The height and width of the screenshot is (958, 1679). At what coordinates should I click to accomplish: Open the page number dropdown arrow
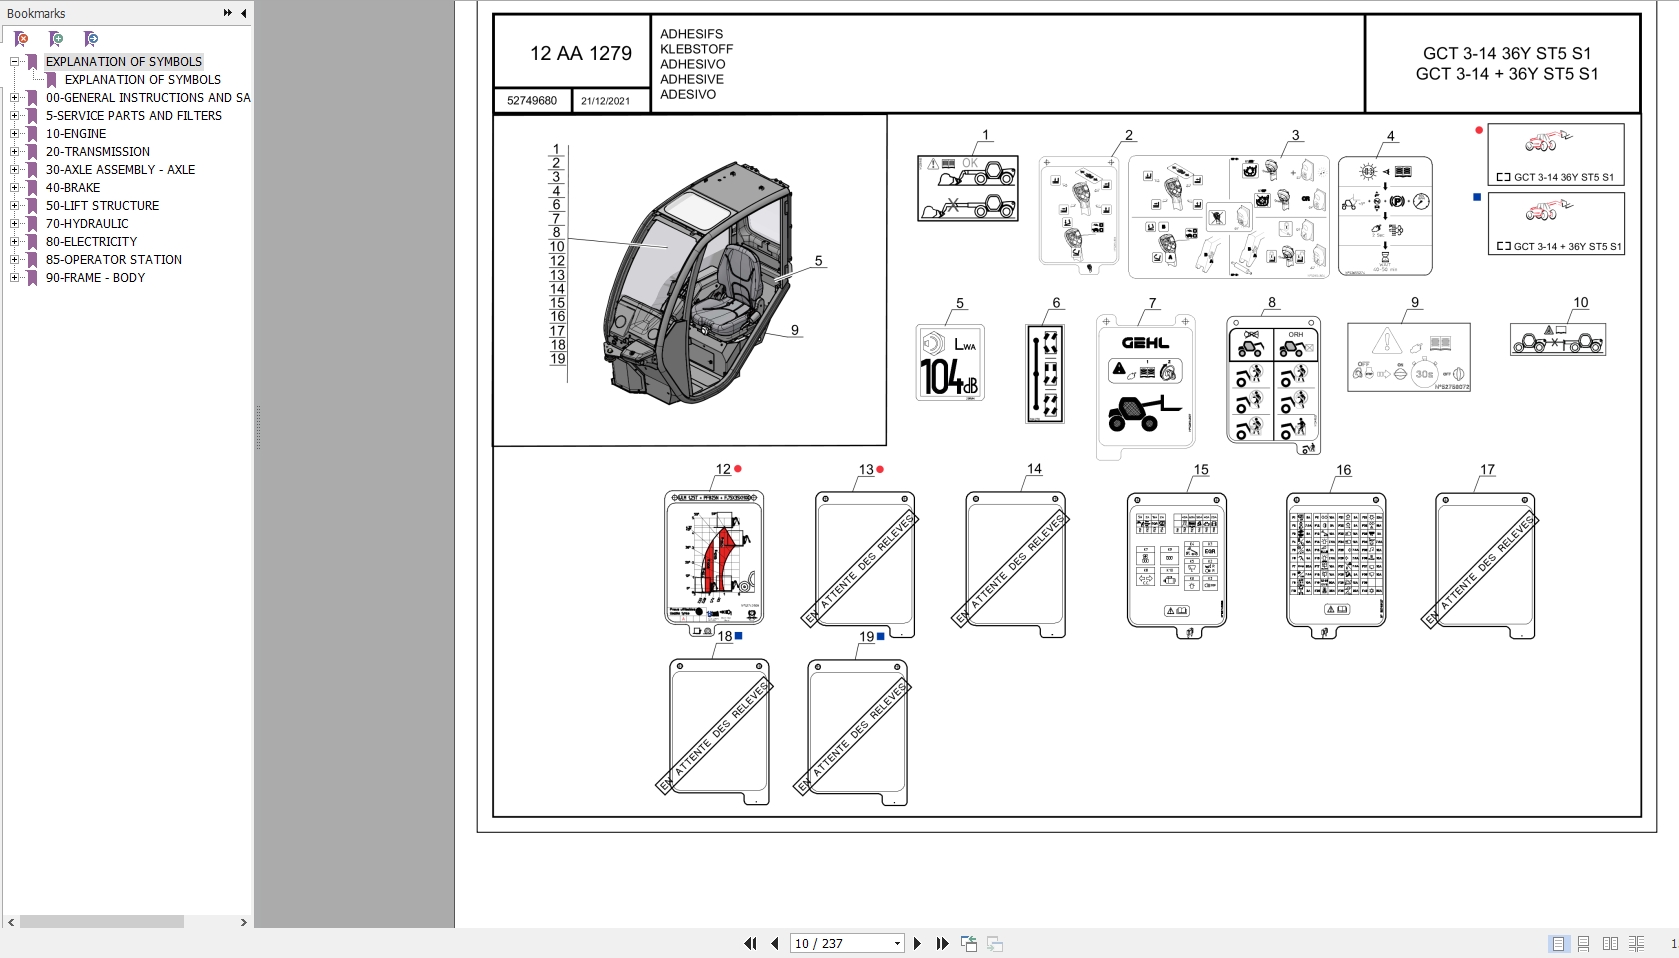[x=897, y=943]
